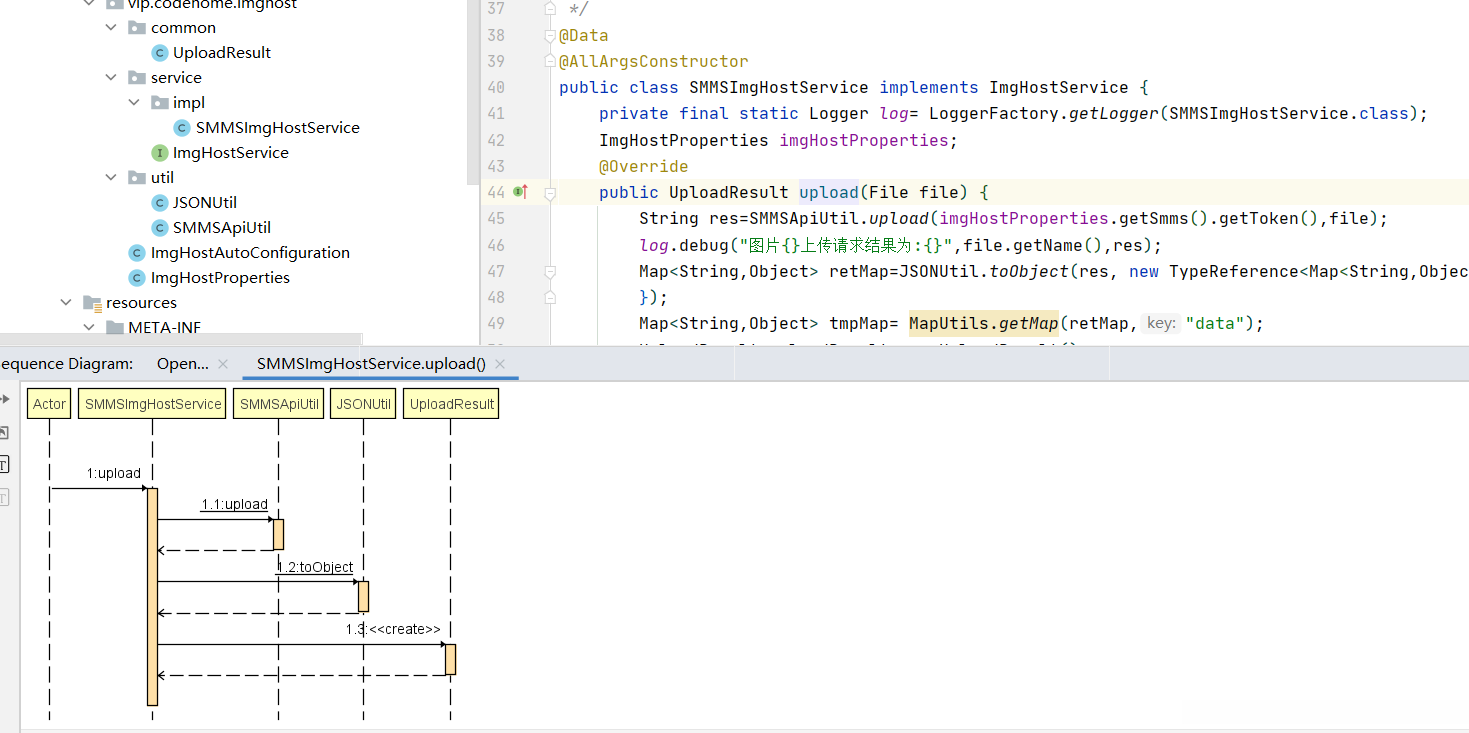Select the UploadResult lifeline box in diagram
This screenshot has width=1469, height=733.
click(x=451, y=404)
